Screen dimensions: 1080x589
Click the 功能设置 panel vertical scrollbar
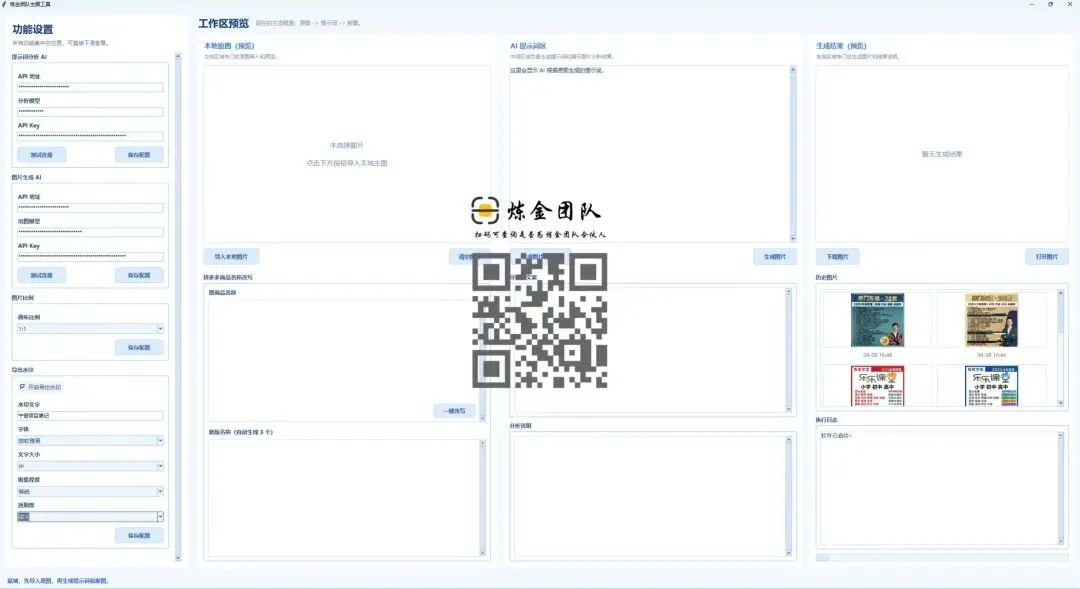click(178, 307)
